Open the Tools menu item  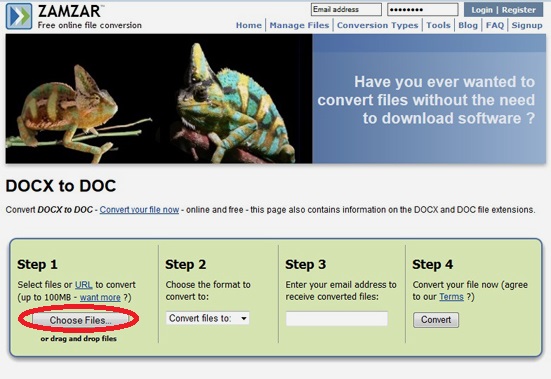438,25
